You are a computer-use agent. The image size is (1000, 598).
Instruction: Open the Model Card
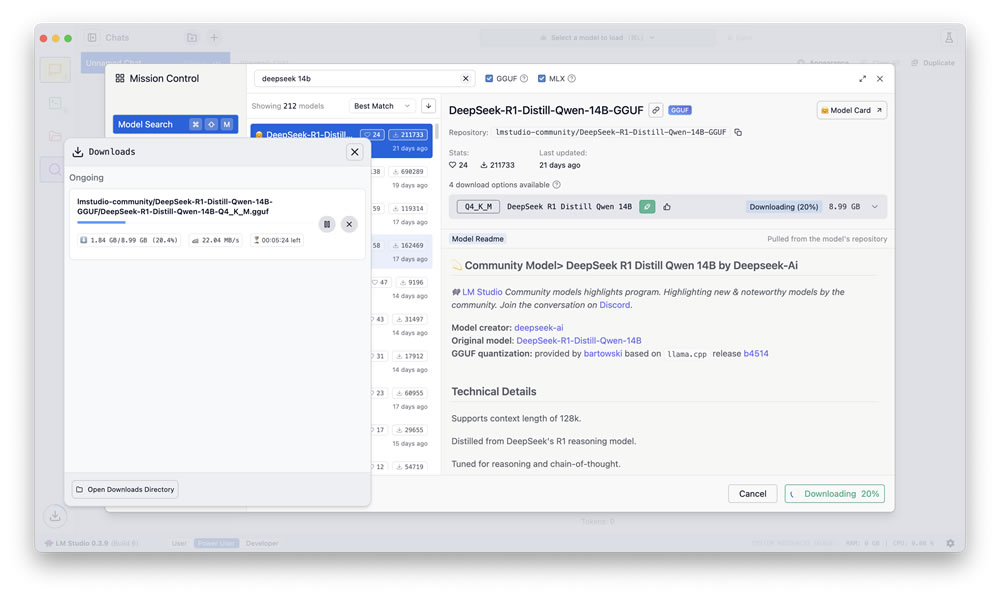(x=851, y=110)
